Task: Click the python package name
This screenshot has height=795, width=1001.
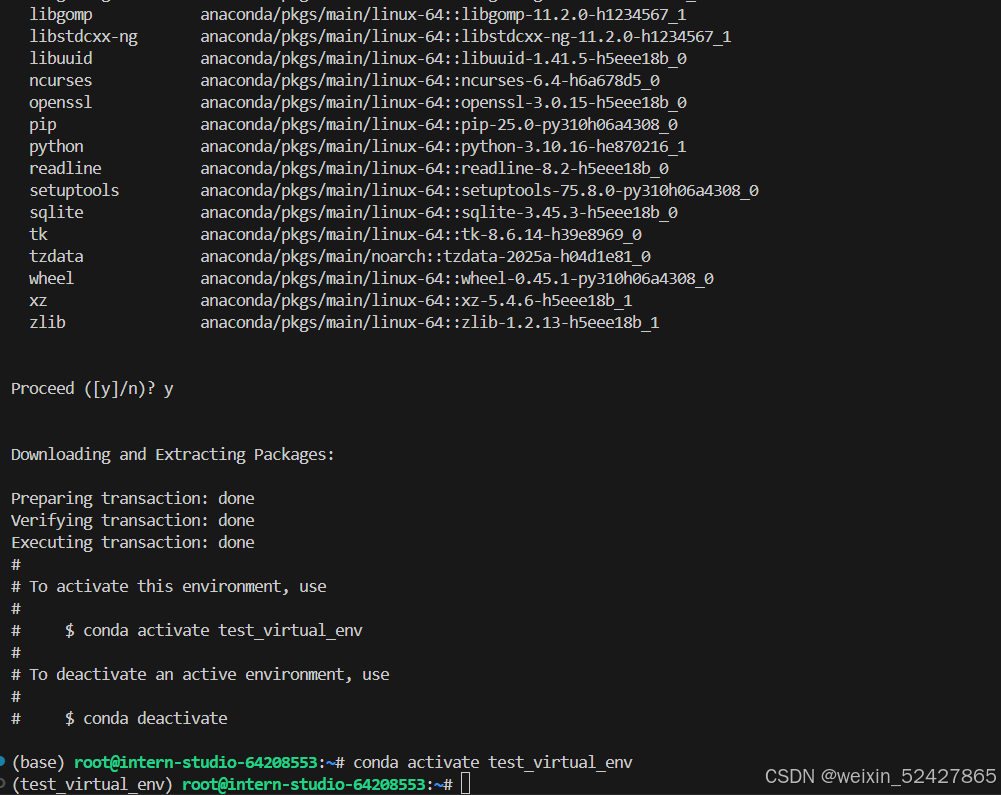Action: coord(55,146)
